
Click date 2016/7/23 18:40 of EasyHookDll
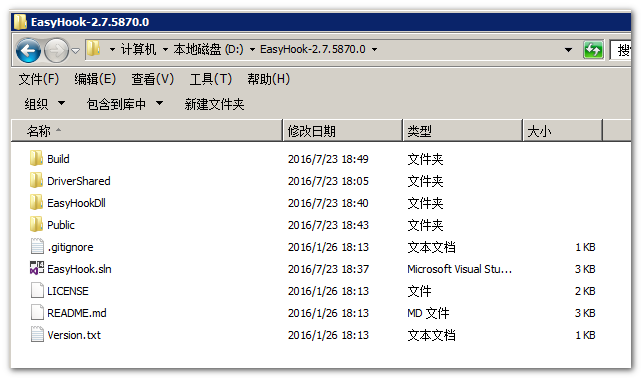pyautogui.click(x=328, y=203)
